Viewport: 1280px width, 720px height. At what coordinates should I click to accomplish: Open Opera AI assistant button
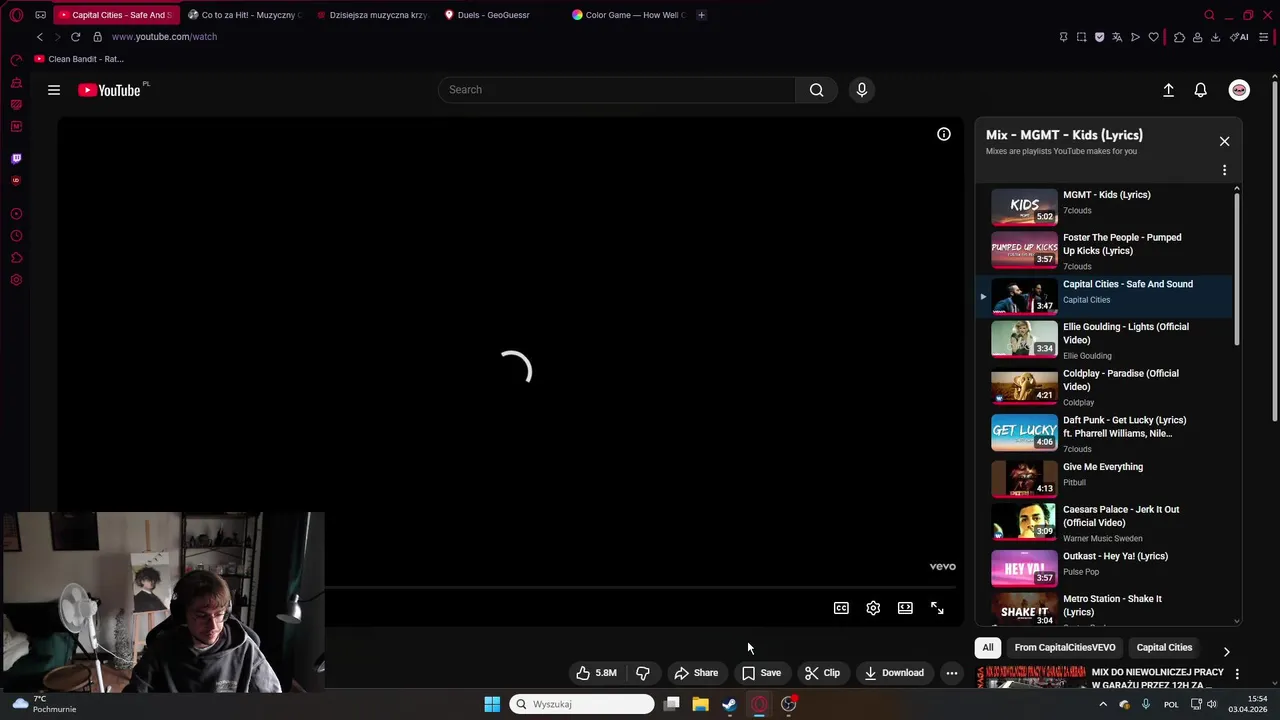click(x=1240, y=37)
